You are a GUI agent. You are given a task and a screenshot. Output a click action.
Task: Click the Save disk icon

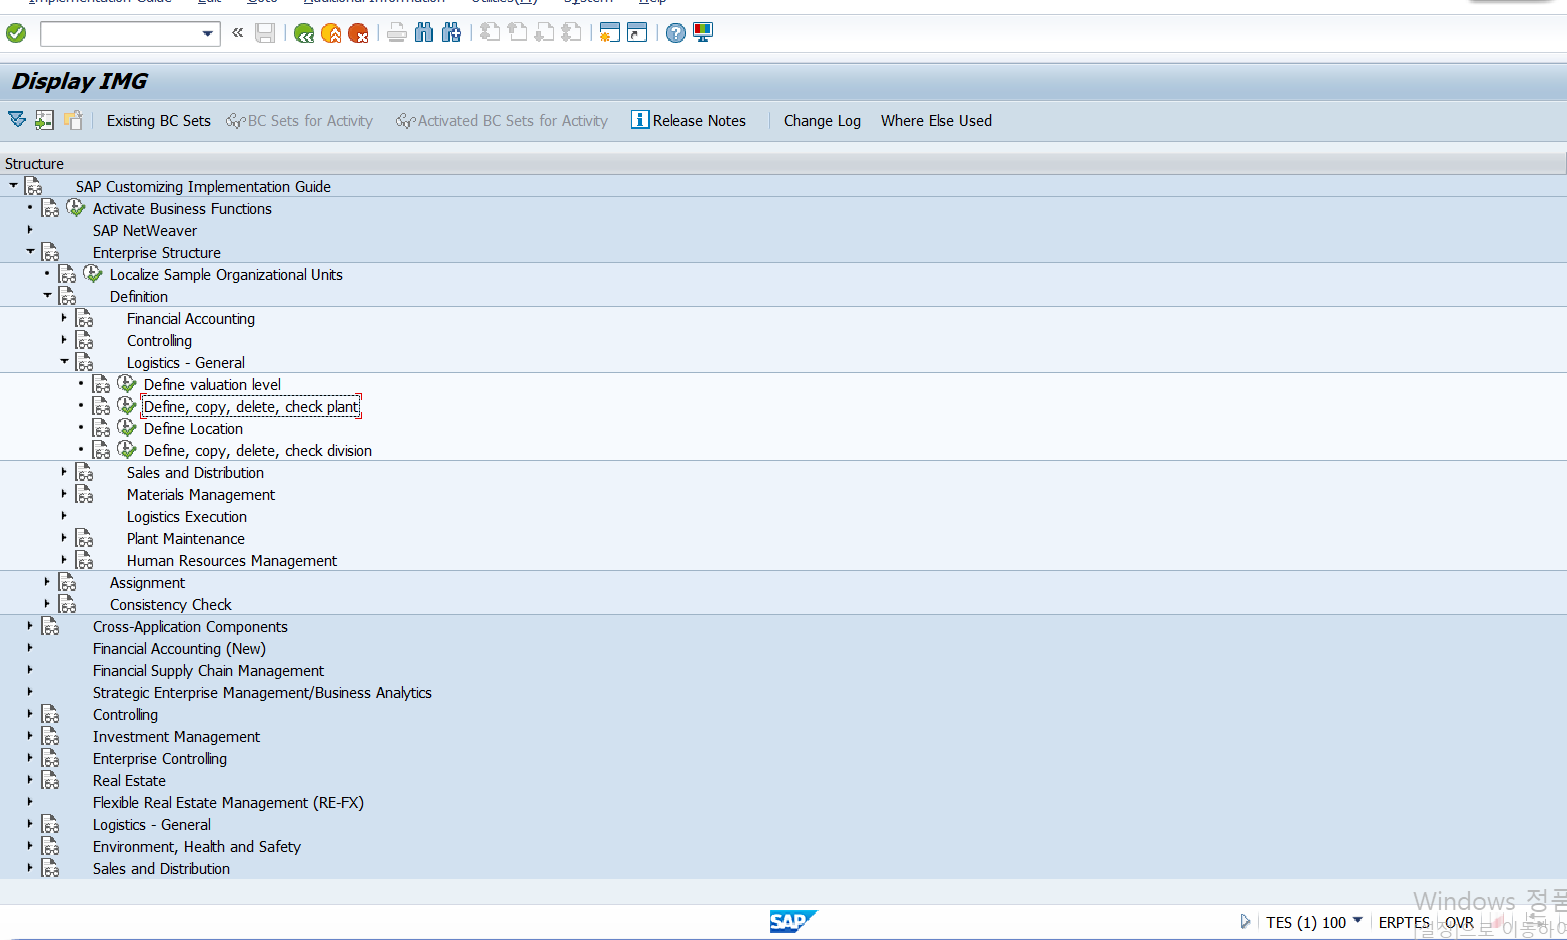point(265,33)
